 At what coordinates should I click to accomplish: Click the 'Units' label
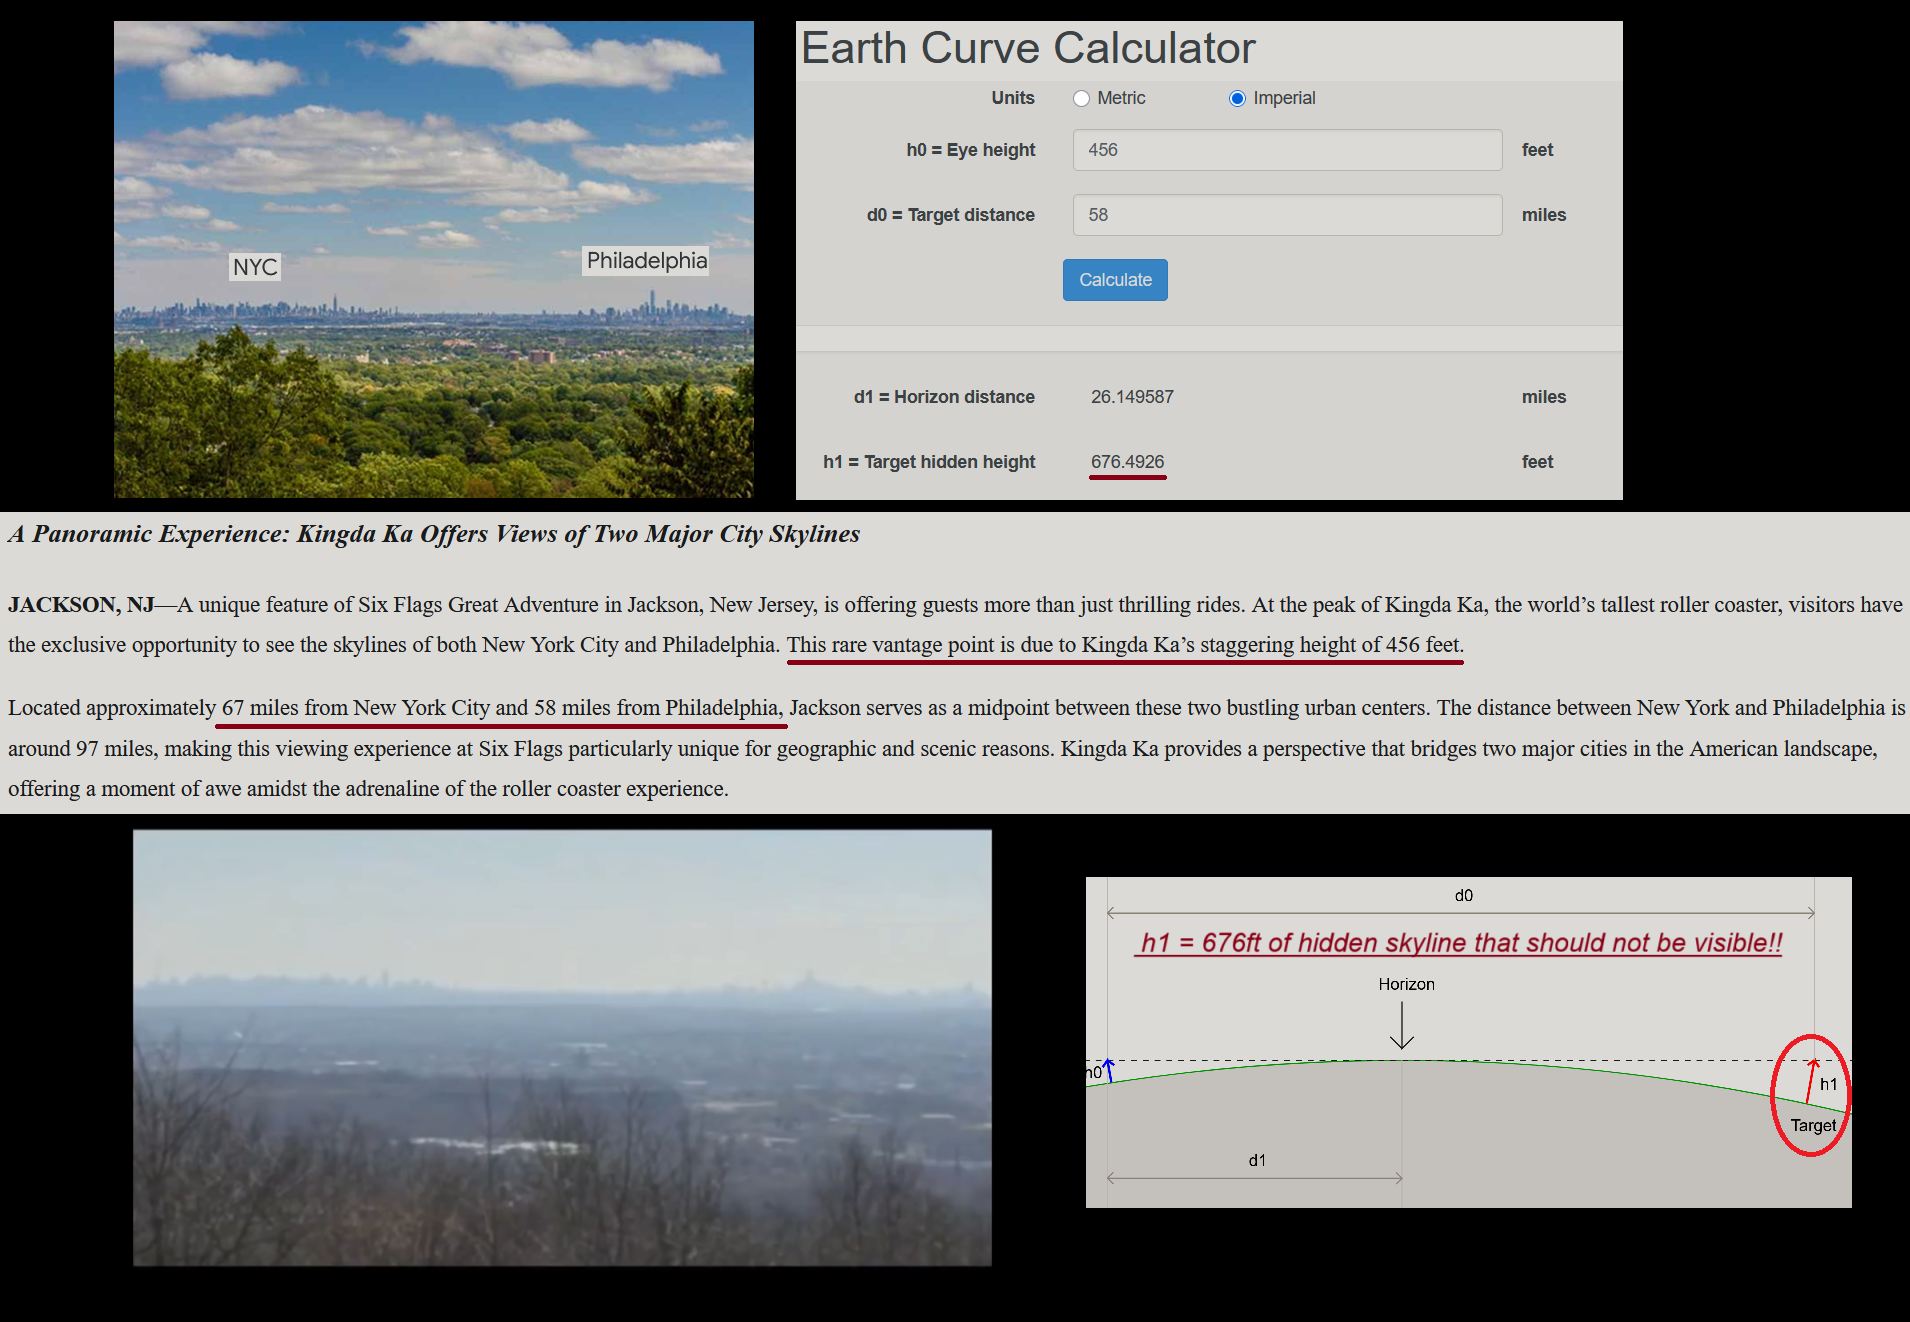click(1013, 98)
